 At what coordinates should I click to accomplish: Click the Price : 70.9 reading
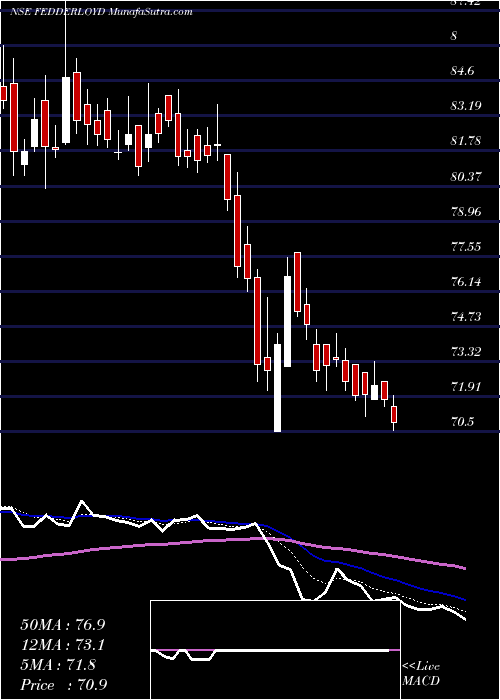pos(63,685)
